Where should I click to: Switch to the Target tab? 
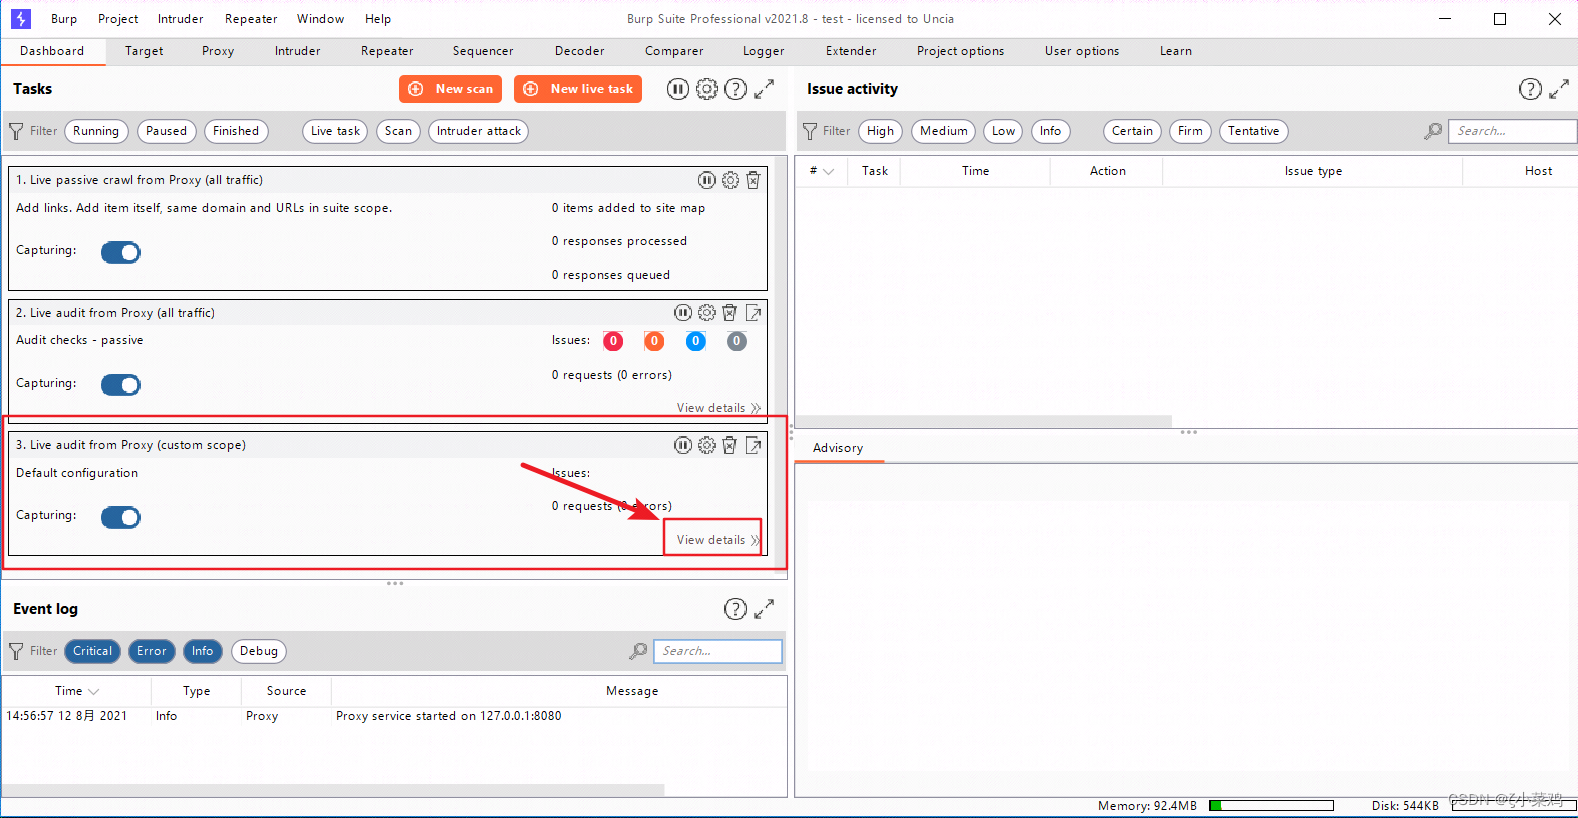coord(144,51)
